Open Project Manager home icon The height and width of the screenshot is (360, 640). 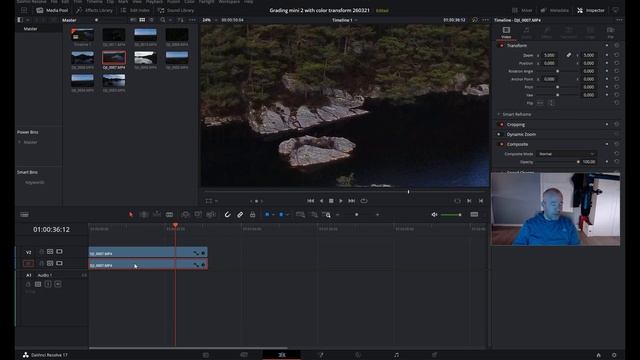(x=598, y=355)
